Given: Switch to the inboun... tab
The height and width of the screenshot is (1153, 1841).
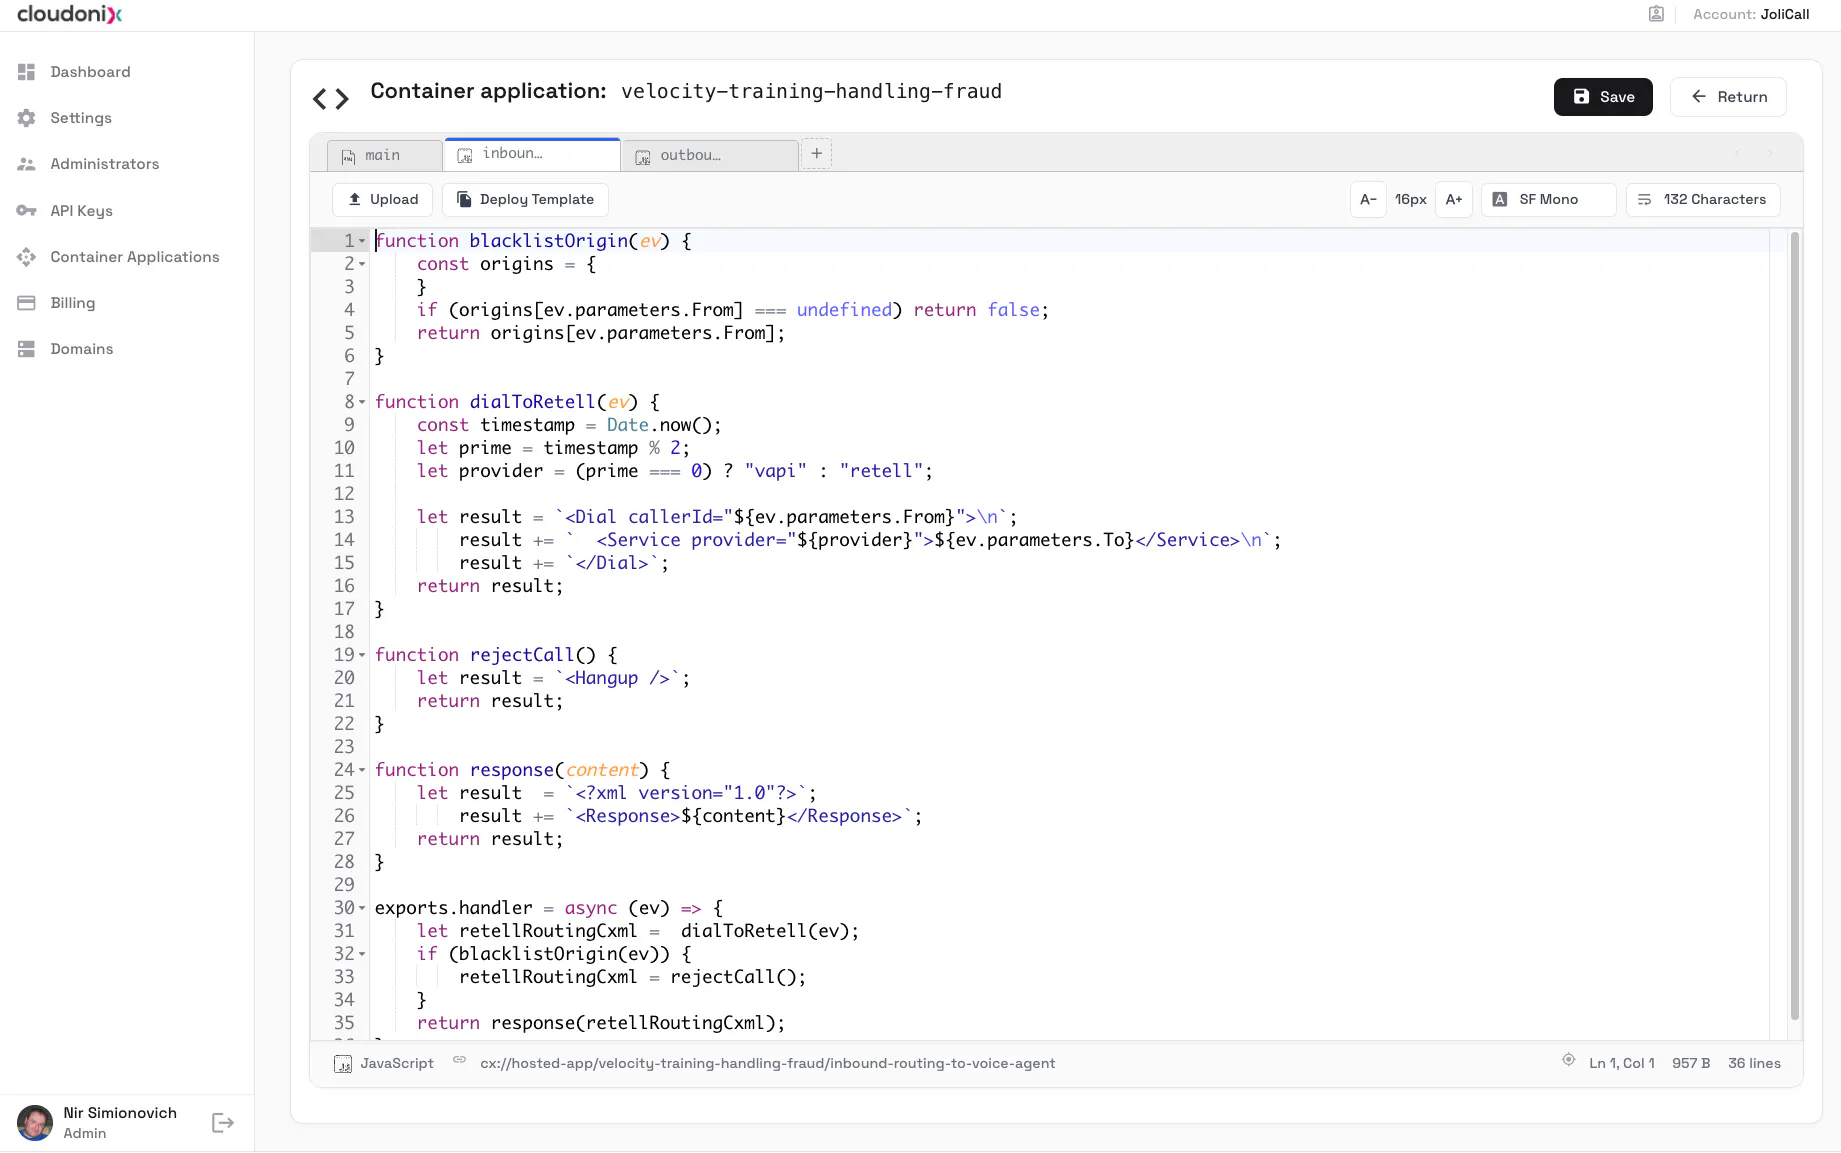Looking at the screenshot, I should pyautogui.click(x=532, y=154).
